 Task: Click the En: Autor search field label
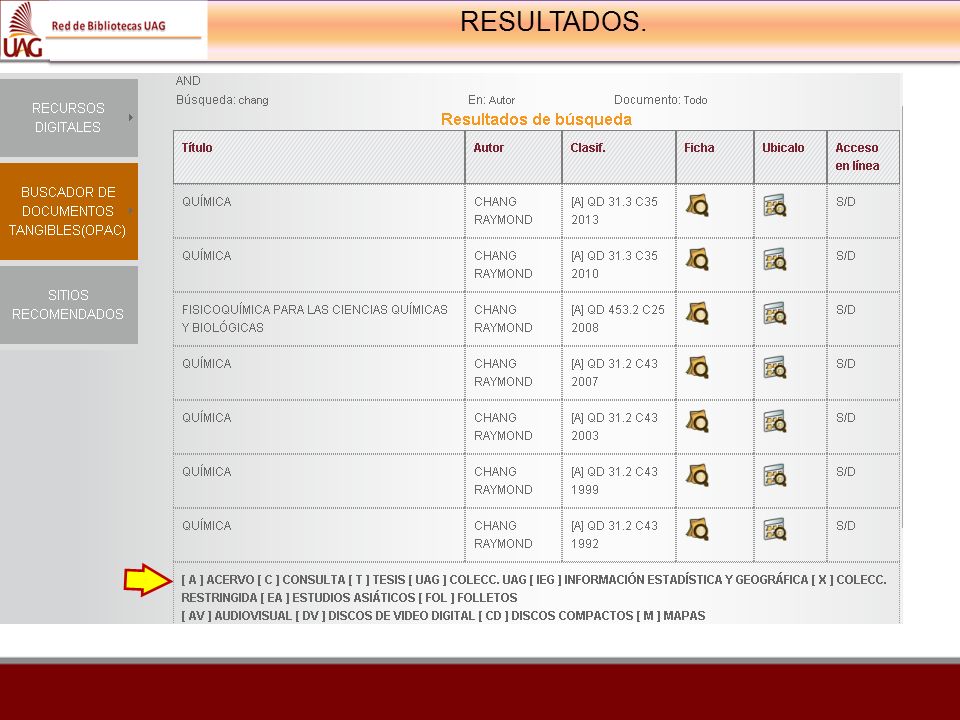click(x=492, y=100)
